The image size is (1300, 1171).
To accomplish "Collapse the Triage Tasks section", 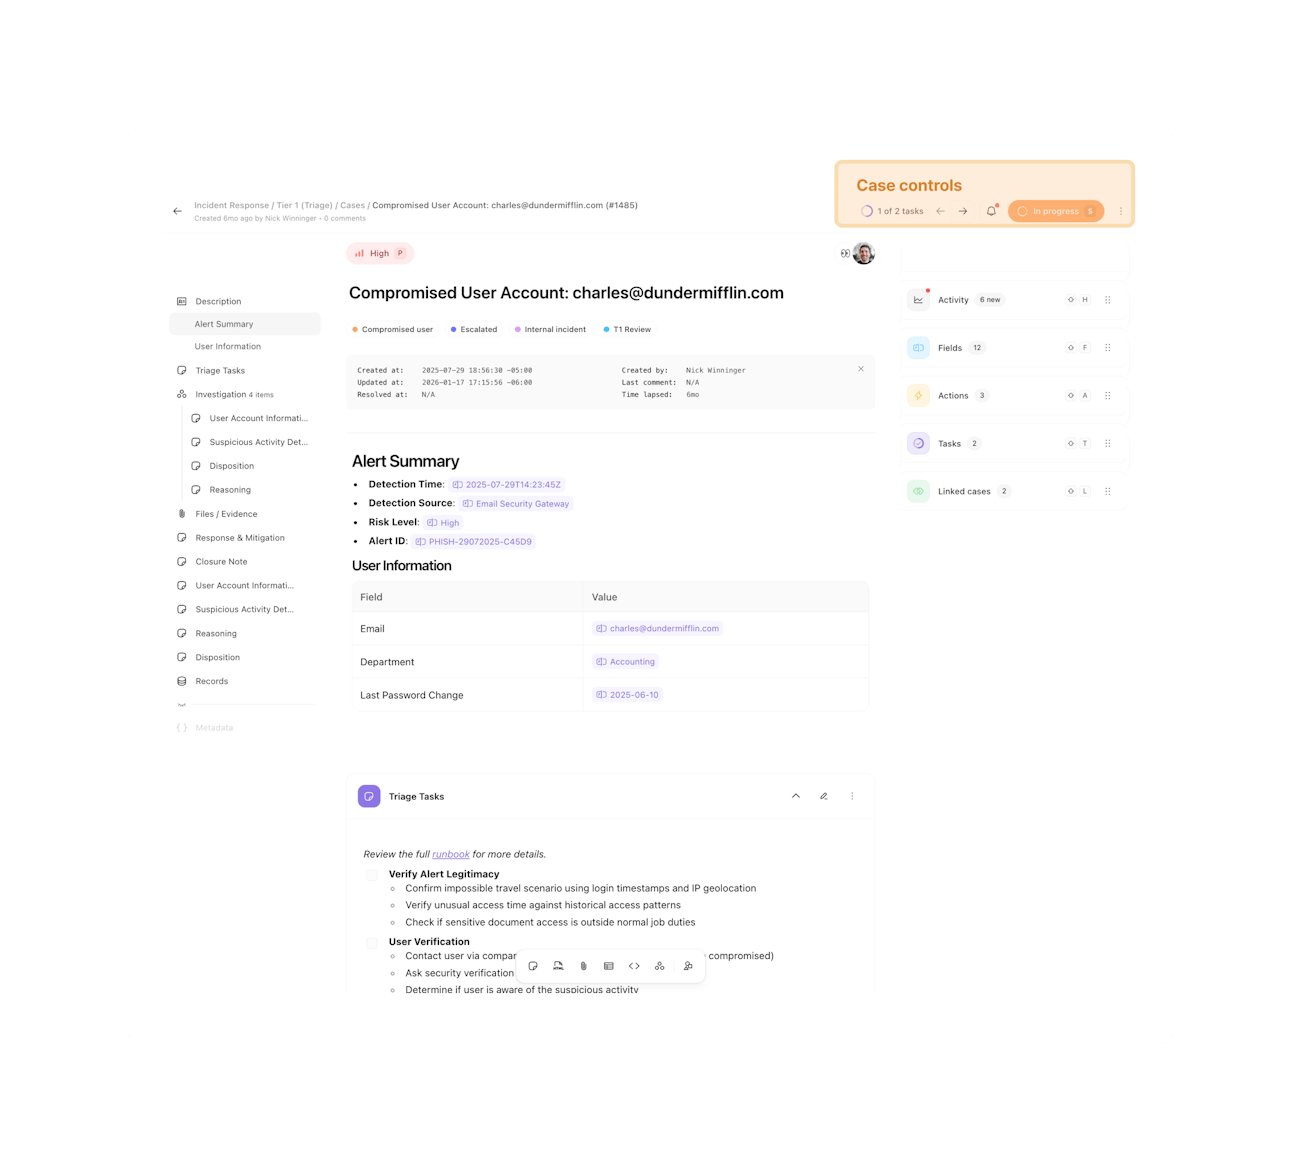I will point(796,796).
